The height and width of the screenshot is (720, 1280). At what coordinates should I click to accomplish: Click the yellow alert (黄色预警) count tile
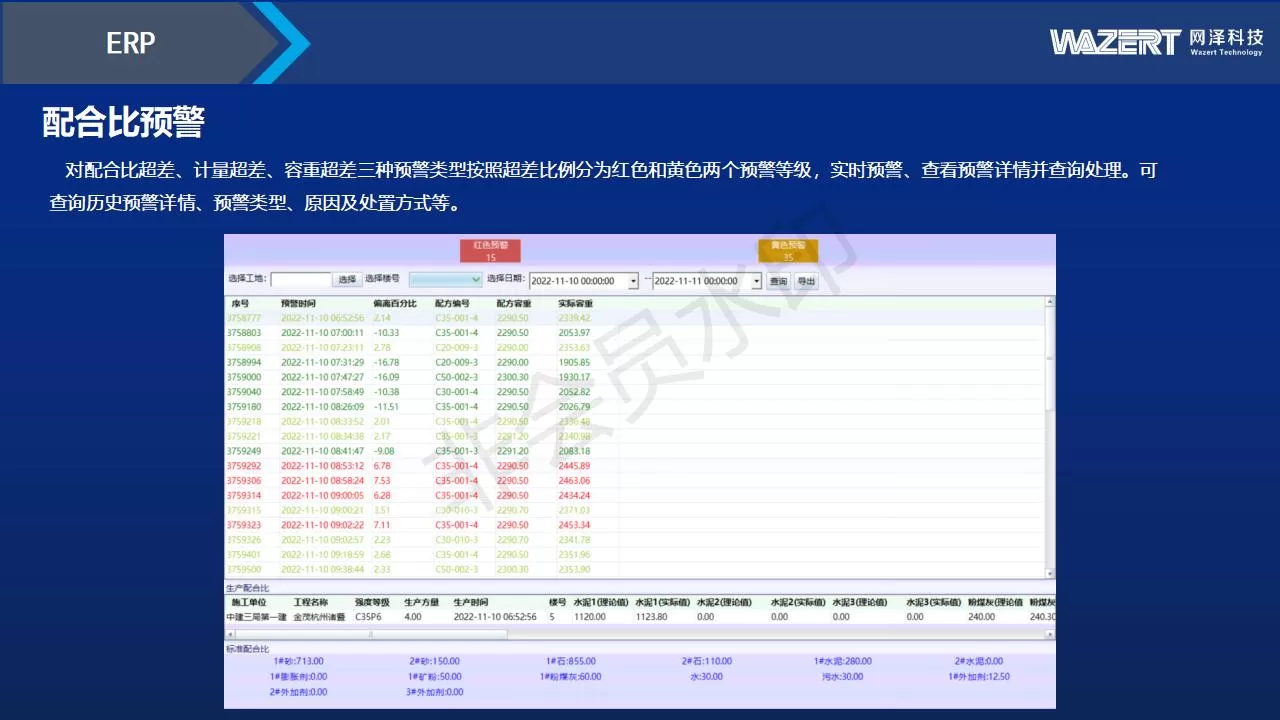[x=788, y=251]
